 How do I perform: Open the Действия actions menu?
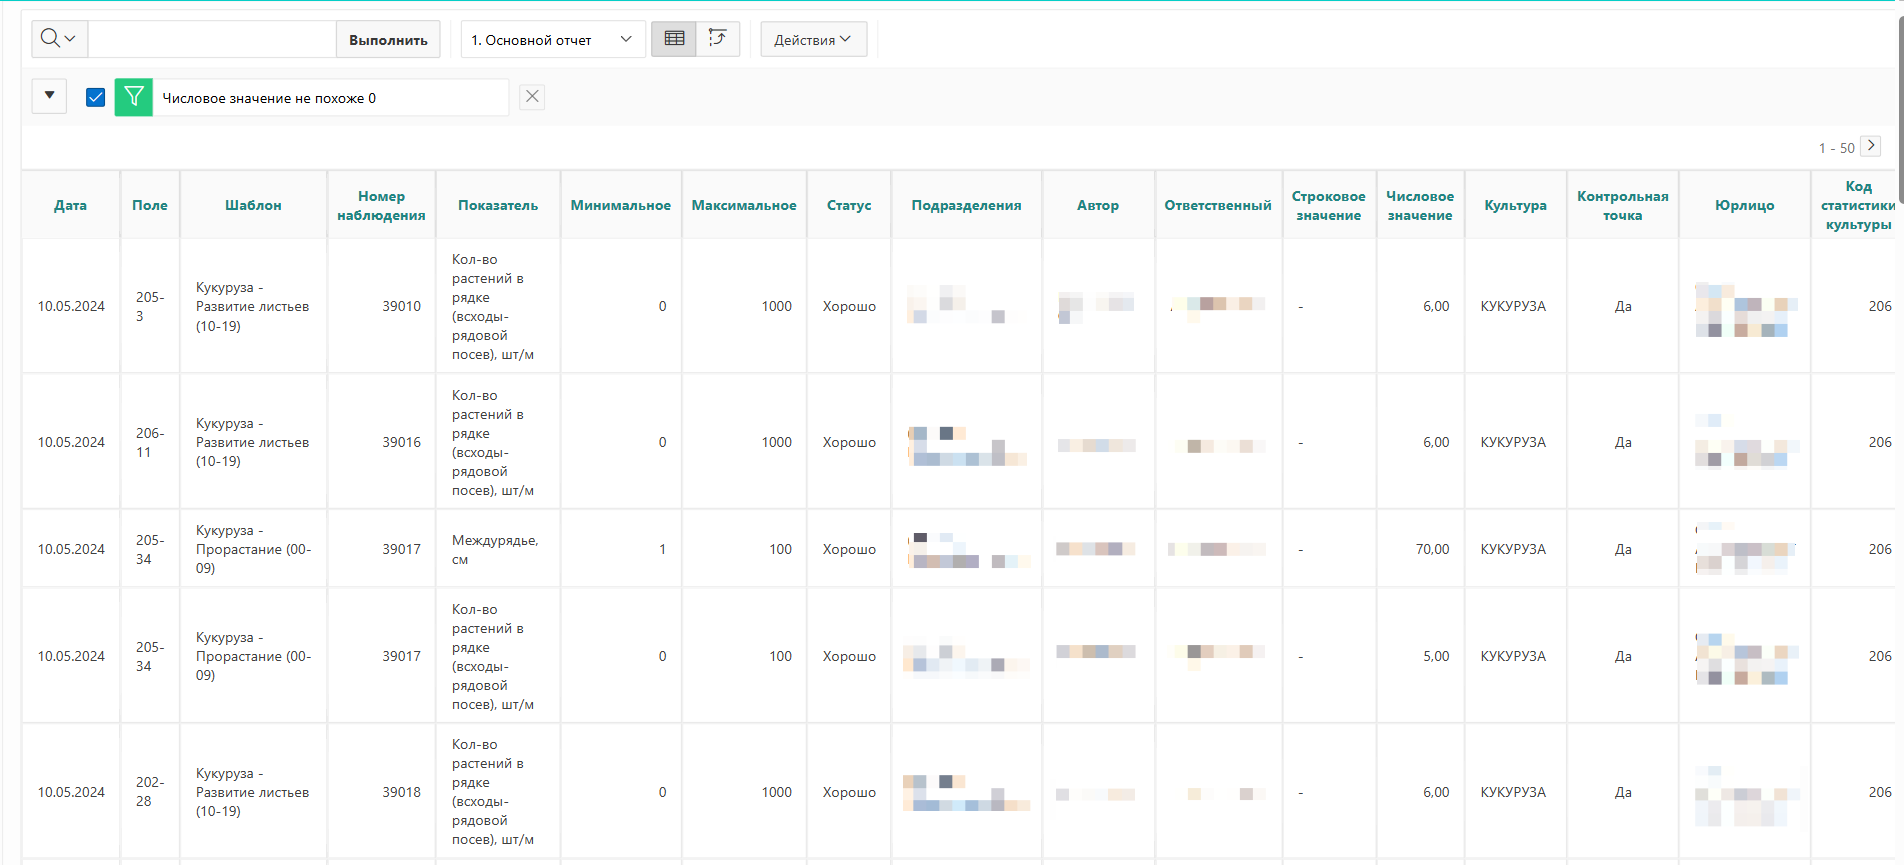[812, 40]
